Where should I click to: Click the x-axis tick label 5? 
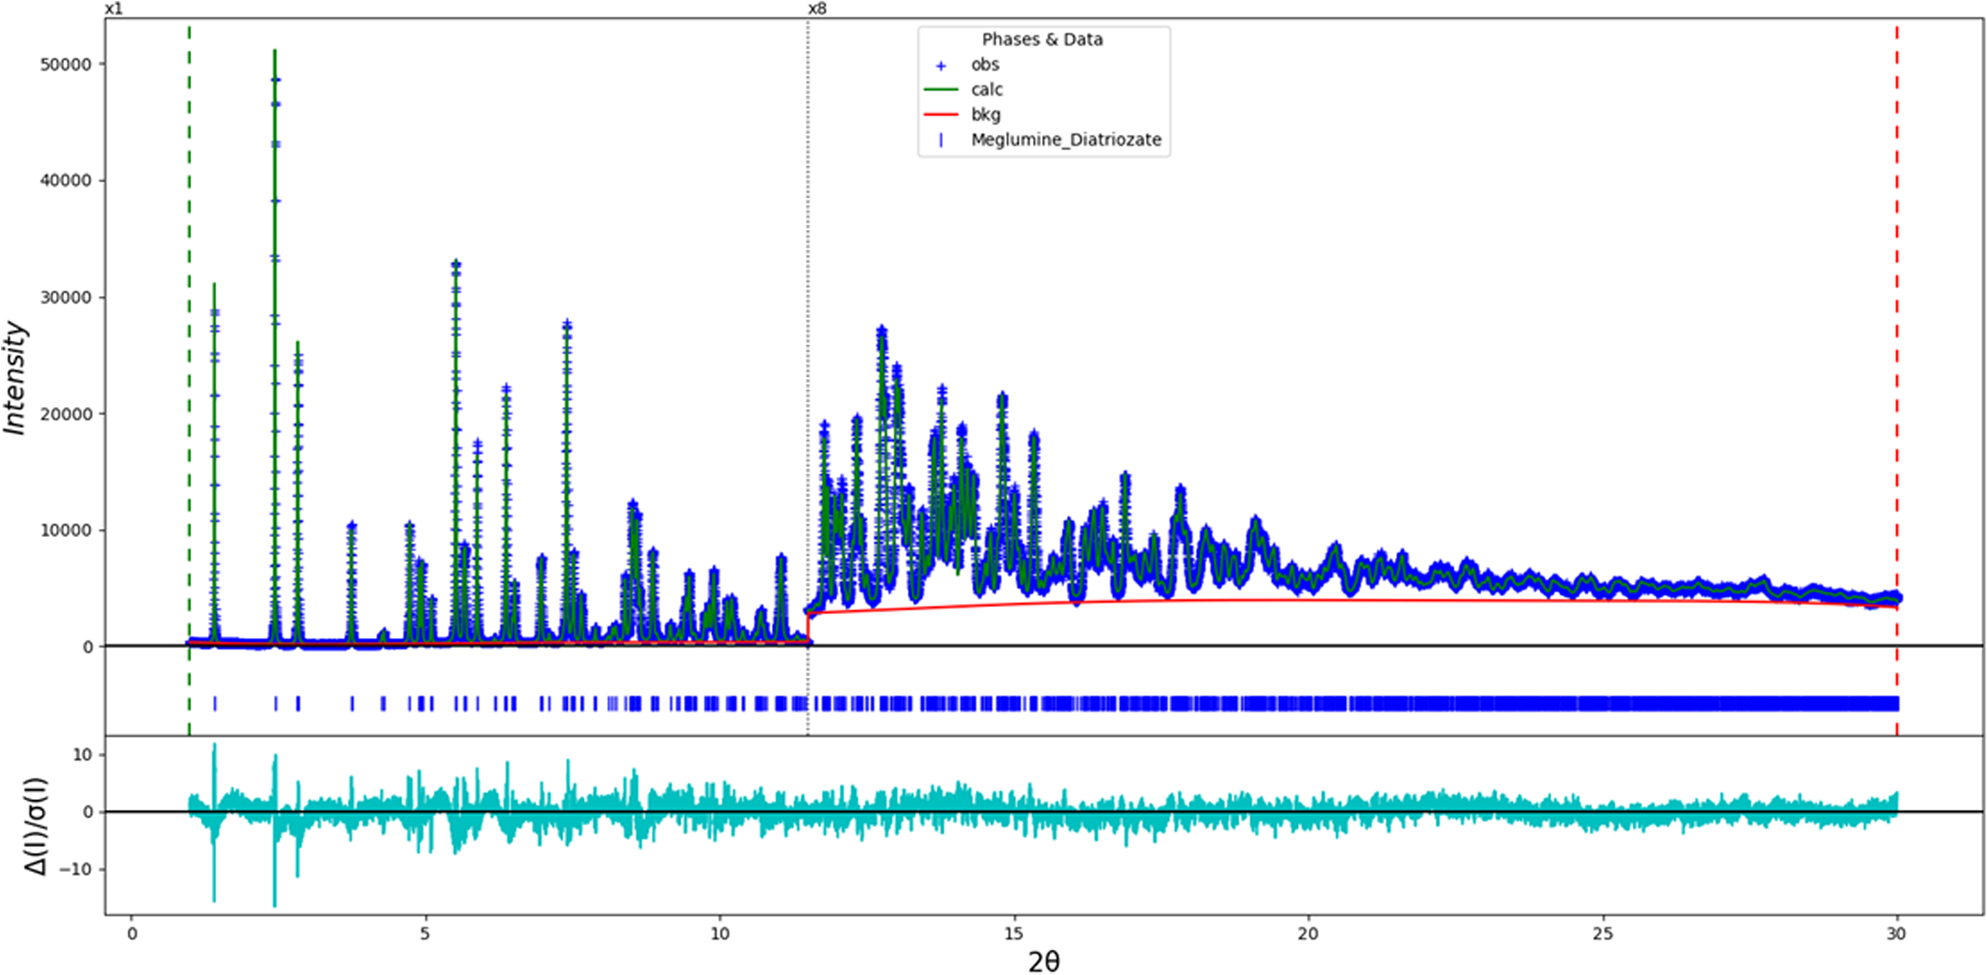(425, 934)
